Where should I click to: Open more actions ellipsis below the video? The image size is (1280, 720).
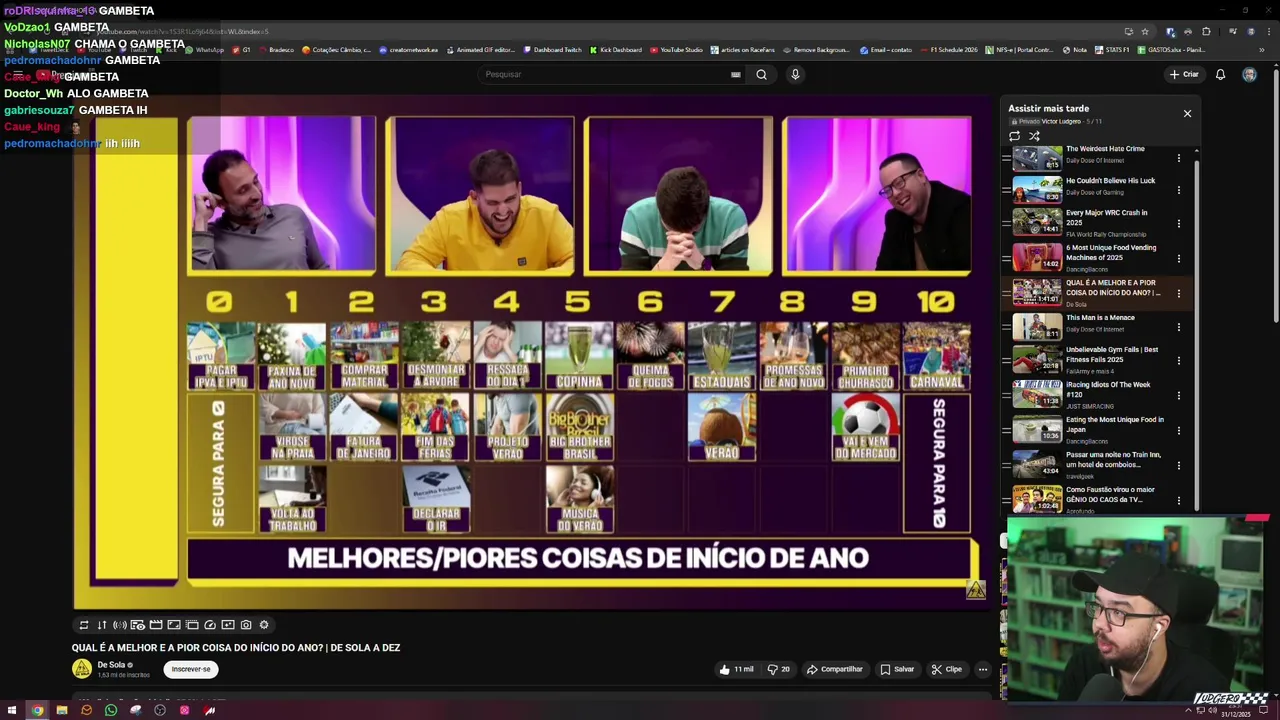983,669
